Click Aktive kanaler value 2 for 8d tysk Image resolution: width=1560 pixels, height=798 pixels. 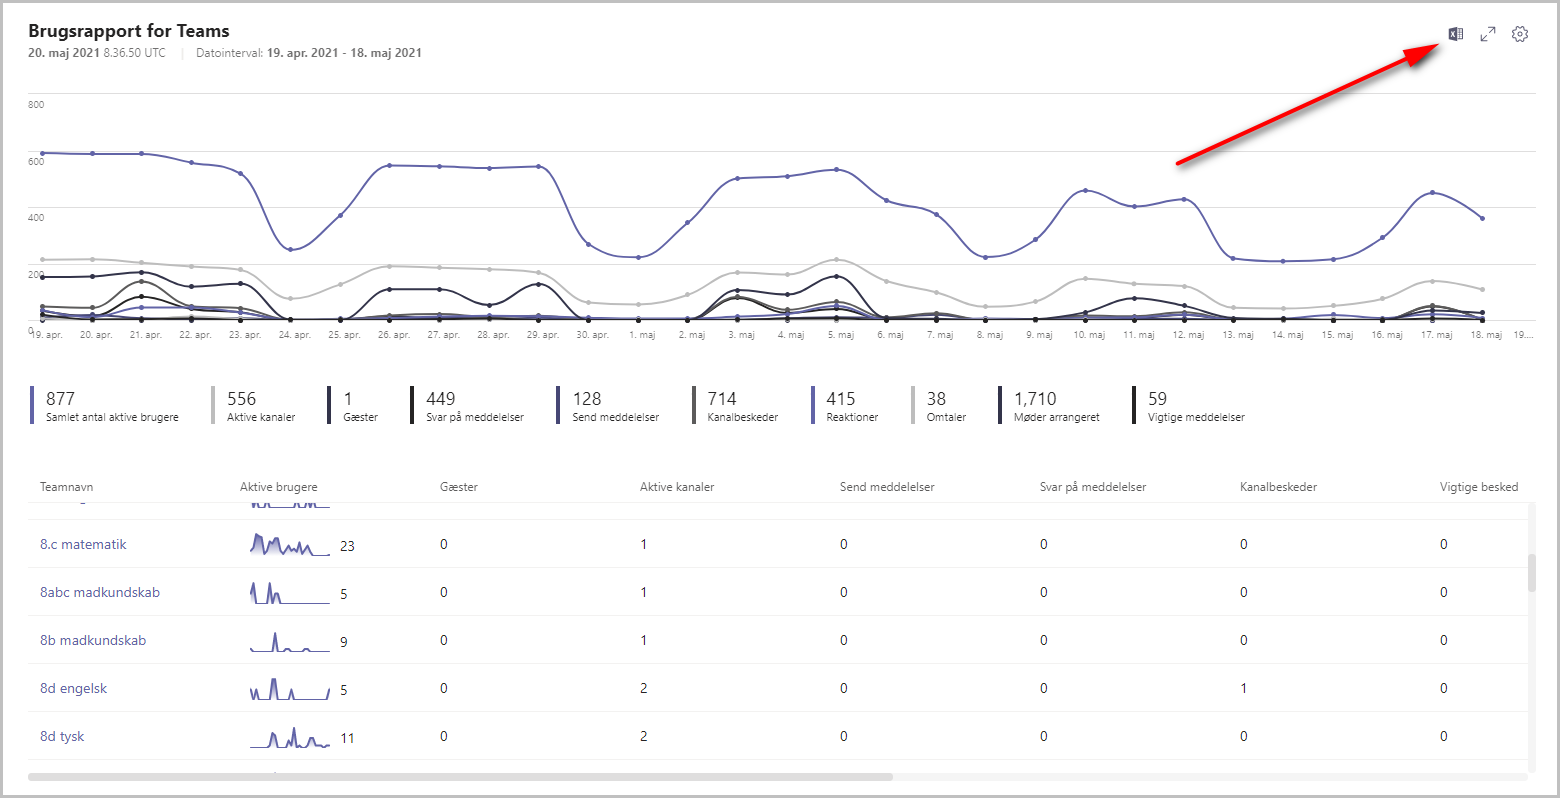click(x=643, y=736)
